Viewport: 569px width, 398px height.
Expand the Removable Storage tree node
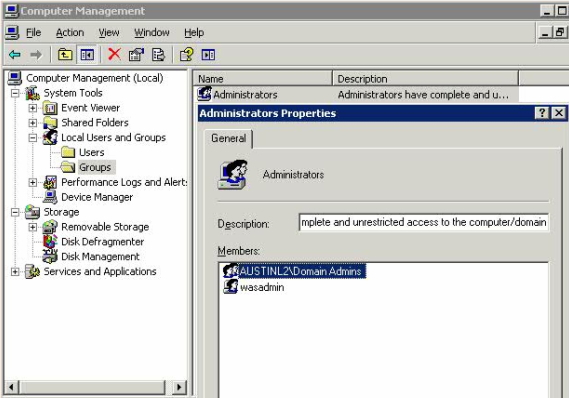pyautogui.click(x=33, y=227)
